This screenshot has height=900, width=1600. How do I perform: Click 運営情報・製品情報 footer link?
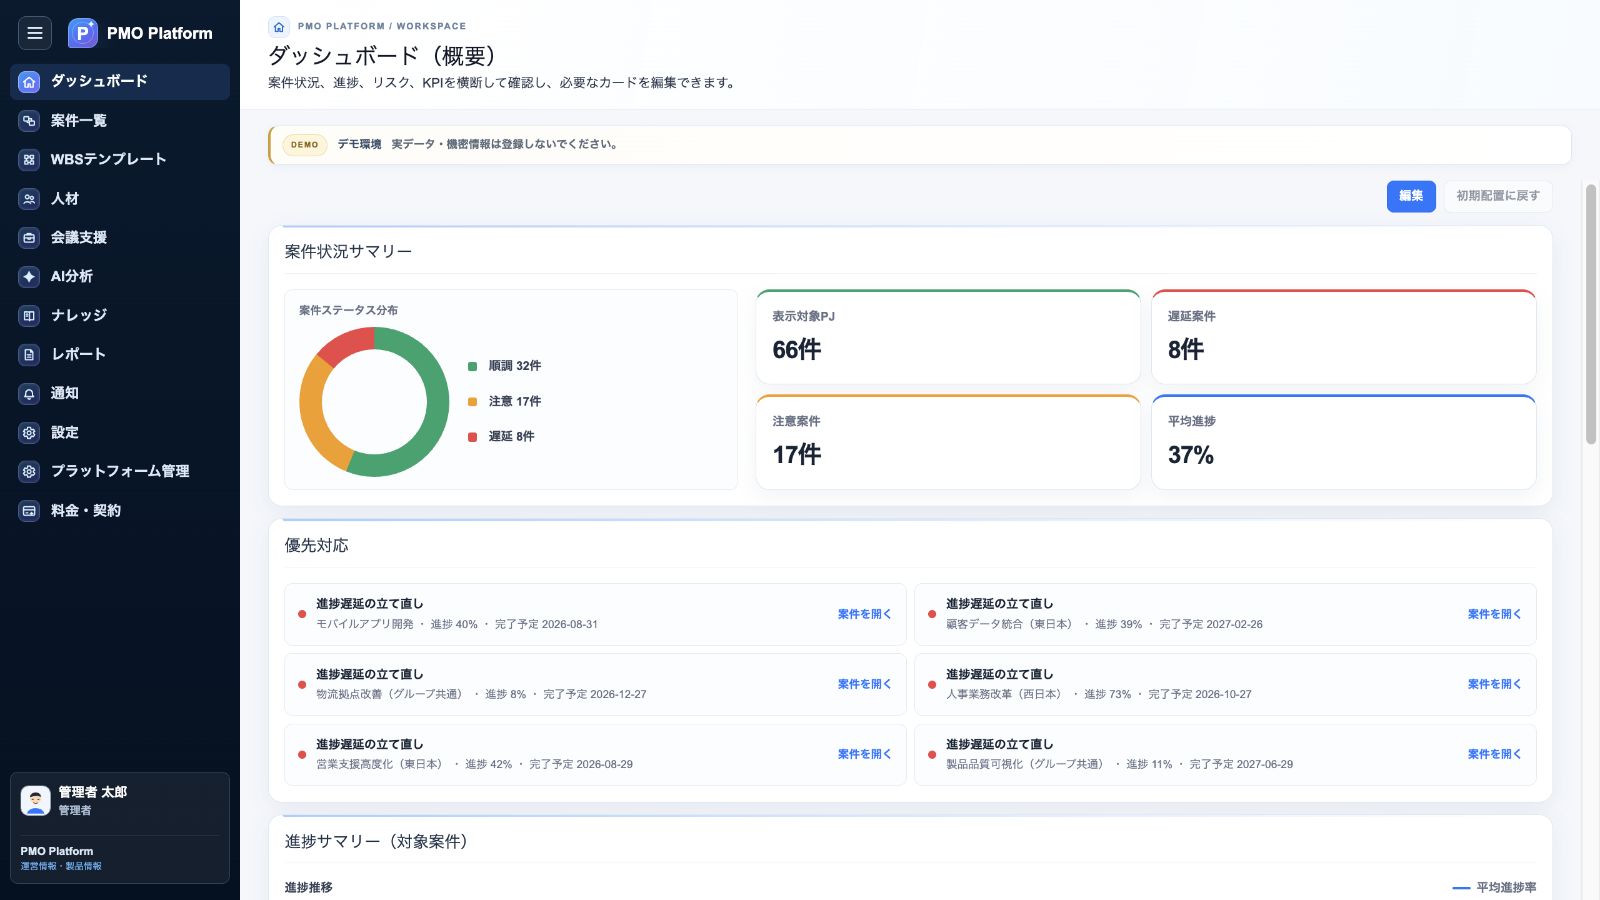click(61, 866)
